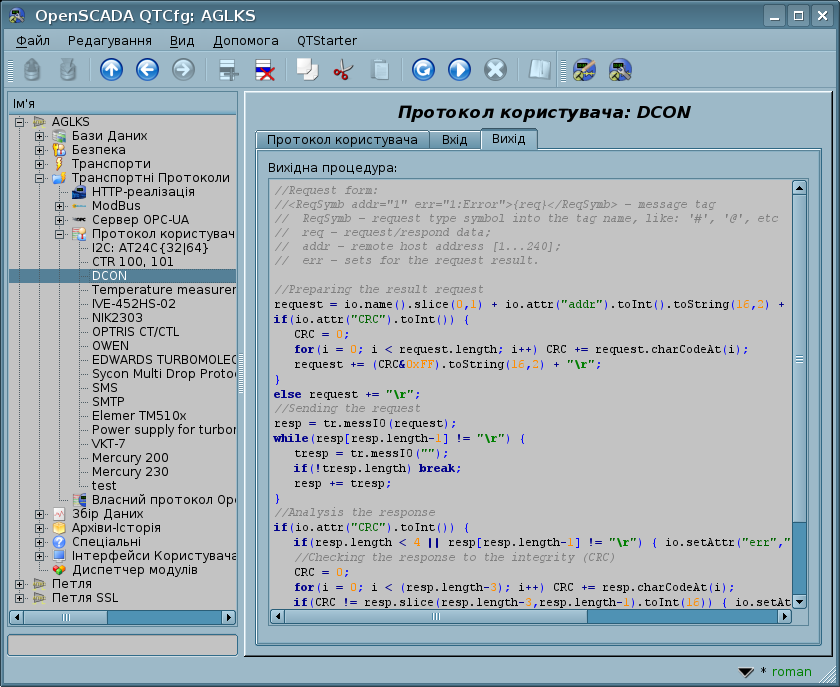Expand the Бази Даних tree node
The width and height of the screenshot is (840, 687).
coord(40,136)
